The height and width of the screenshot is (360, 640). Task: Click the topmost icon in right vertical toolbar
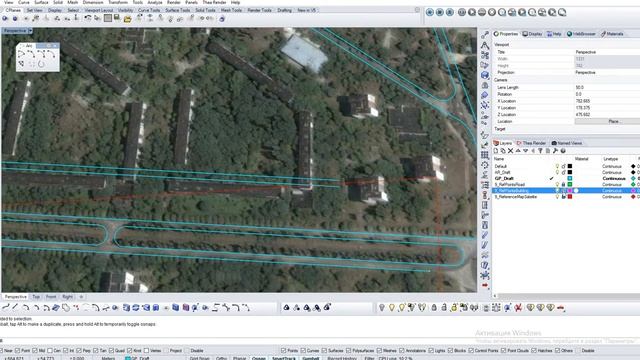click(x=485, y=35)
